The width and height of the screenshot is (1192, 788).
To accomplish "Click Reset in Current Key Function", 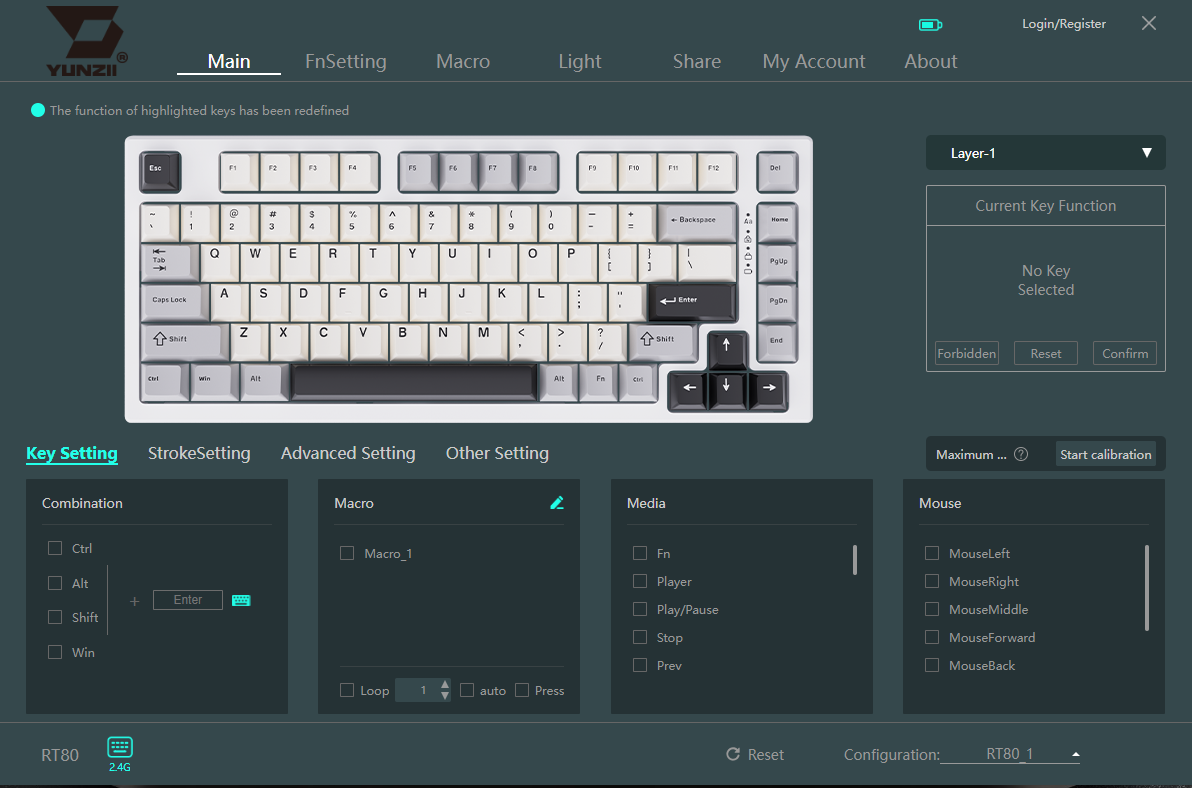I will coord(1046,353).
